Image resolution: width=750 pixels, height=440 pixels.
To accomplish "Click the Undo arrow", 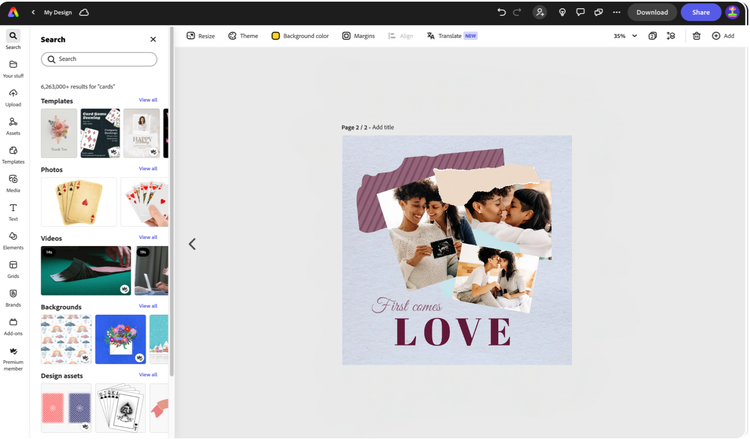I will pyautogui.click(x=501, y=12).
